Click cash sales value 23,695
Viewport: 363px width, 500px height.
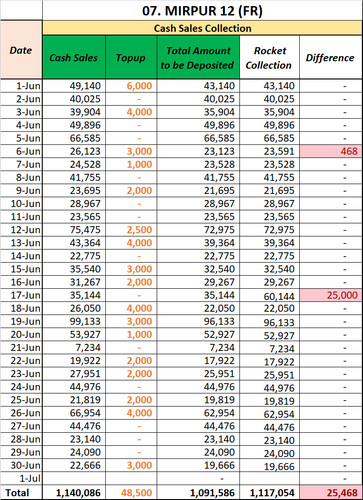(x=74, y=190)
